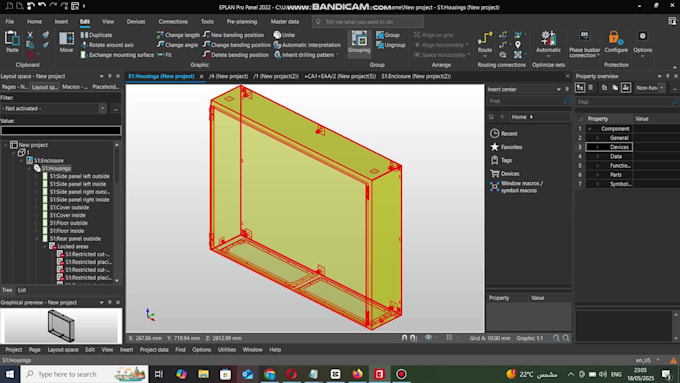
Task: Click the Fit tool
Action: click(x=164, y=55)
